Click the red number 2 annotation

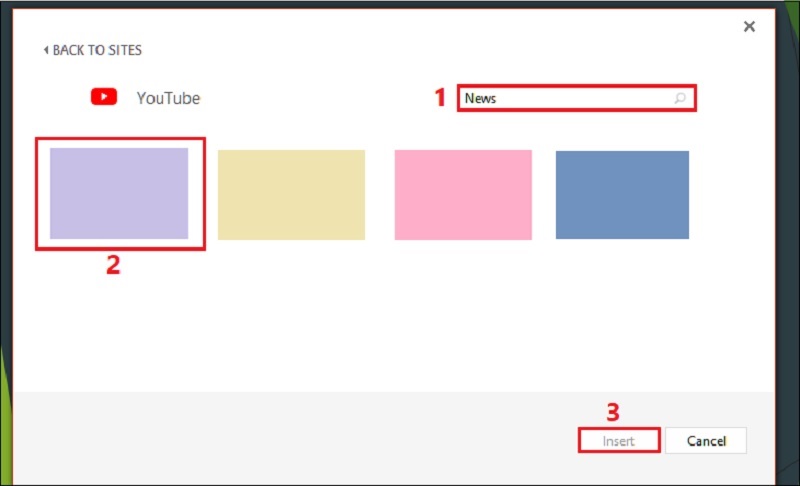(113, 265)
